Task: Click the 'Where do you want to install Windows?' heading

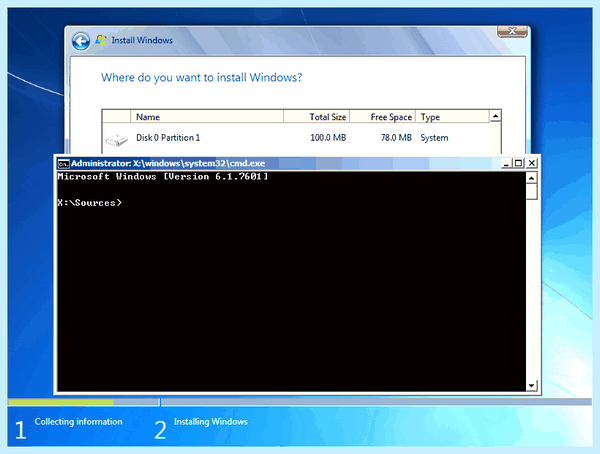Action: pyautogui.click(x=202, y=78)
